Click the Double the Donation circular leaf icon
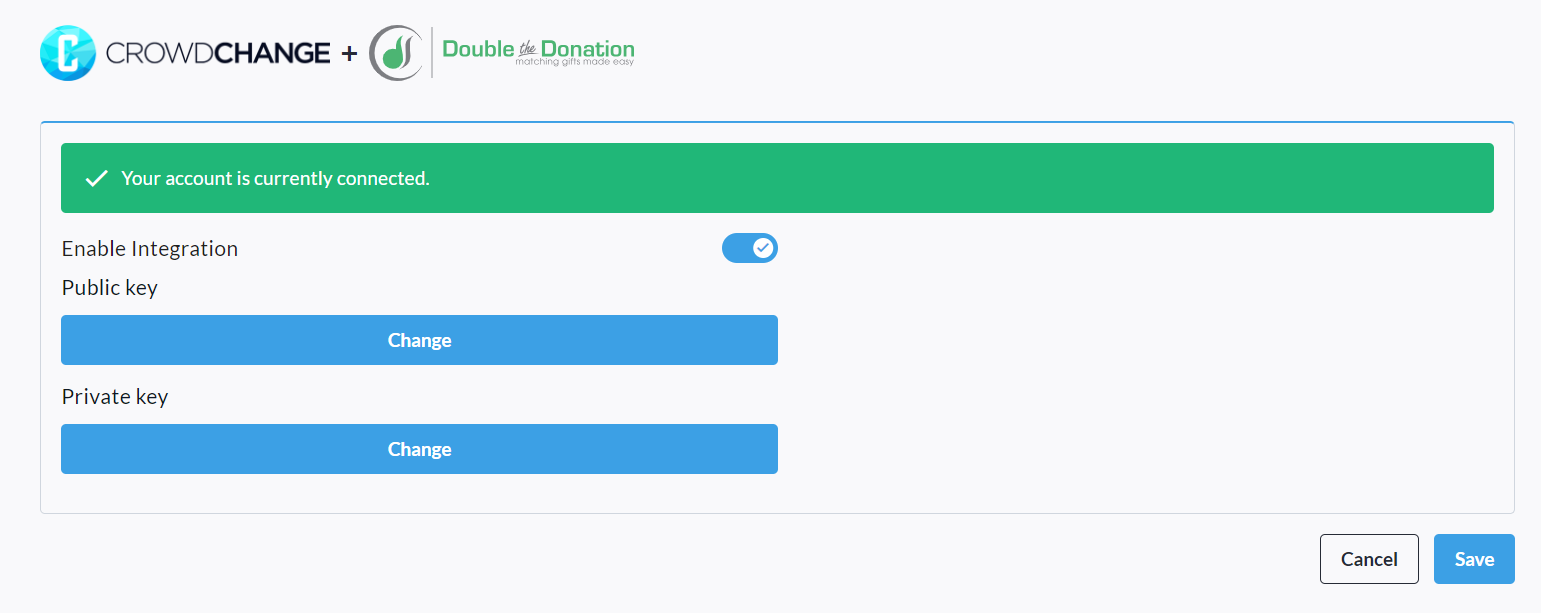The width and height of the screenshot is (1541, 613). 396,53
